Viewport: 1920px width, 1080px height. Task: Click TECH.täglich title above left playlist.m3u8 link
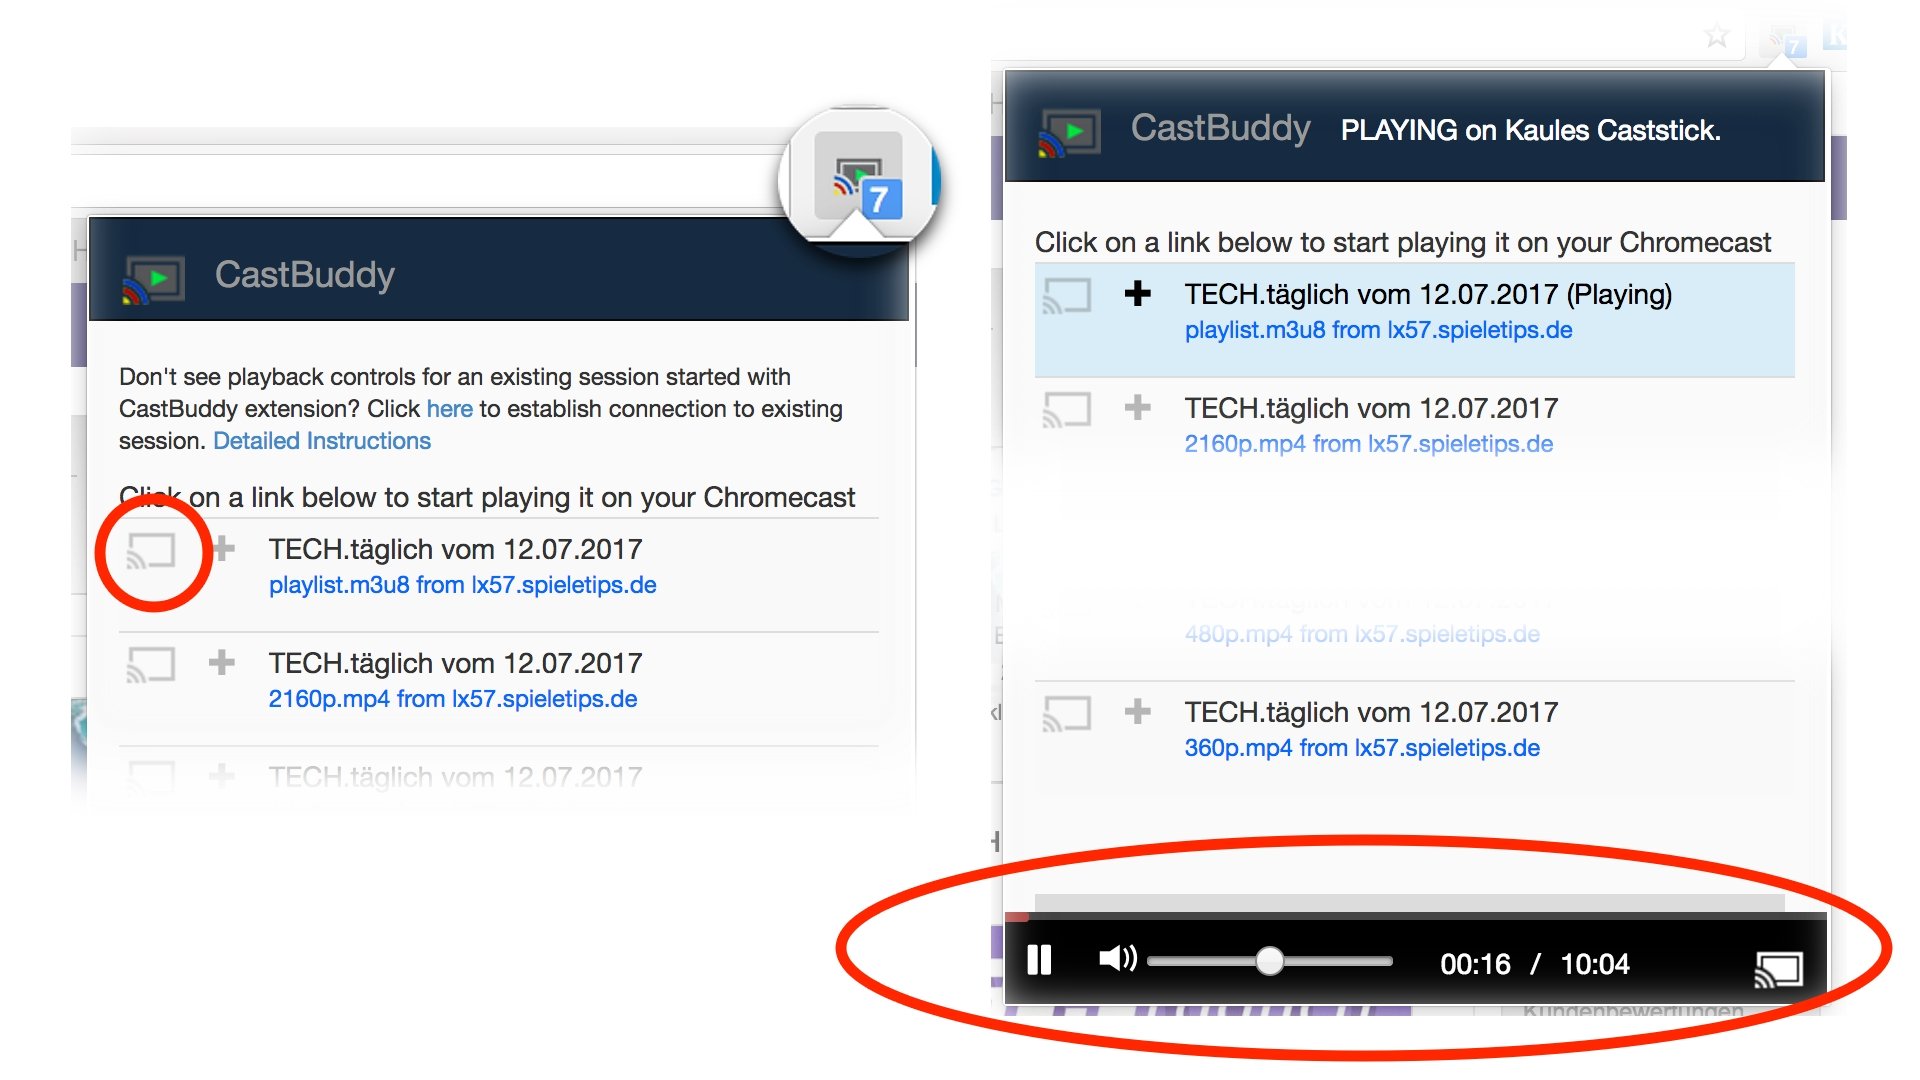[x=455, y=550]
